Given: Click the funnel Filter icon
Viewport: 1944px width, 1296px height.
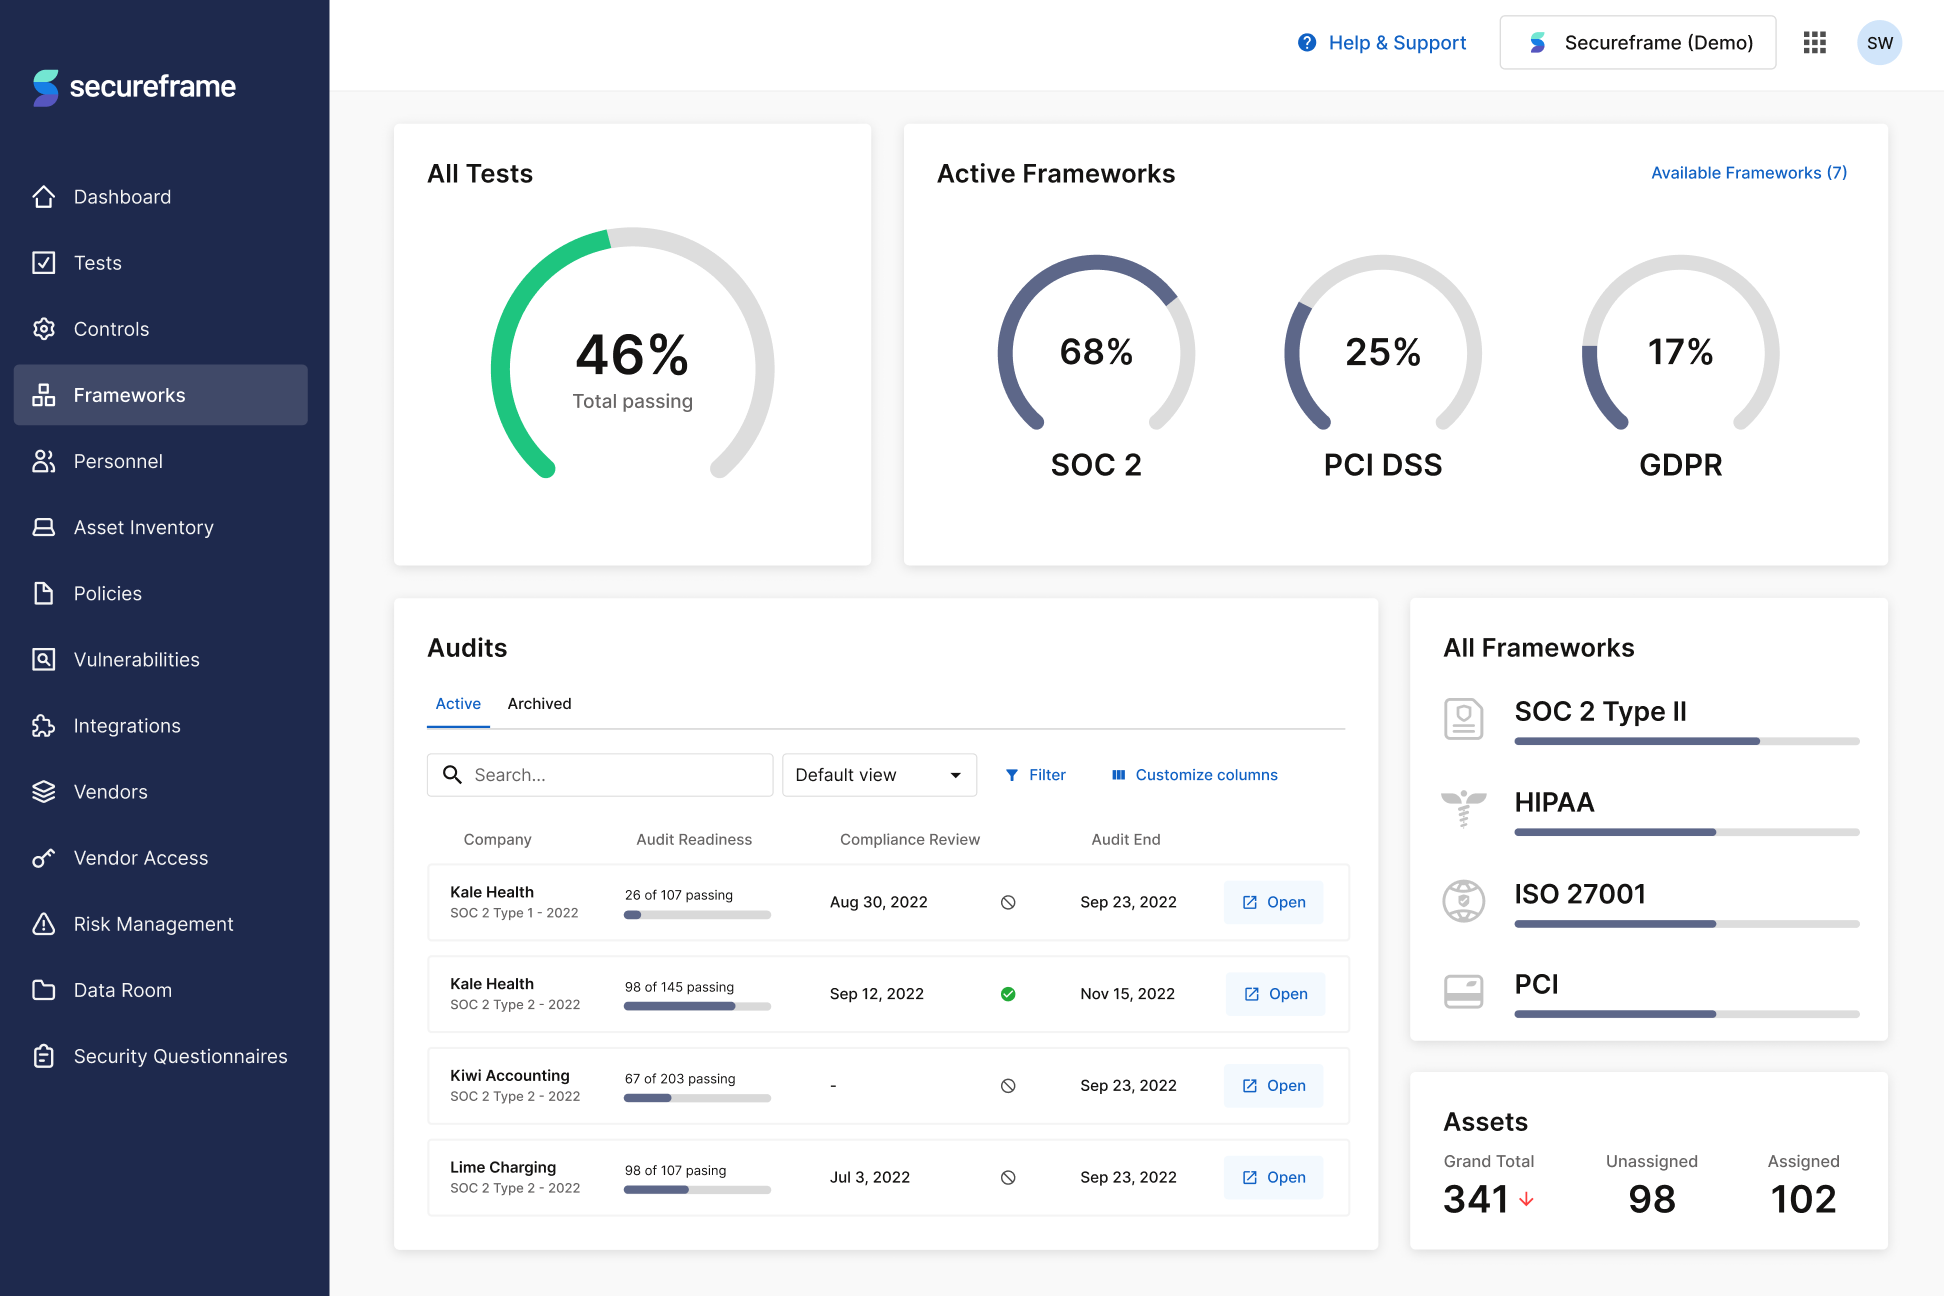Looking at the screenshot, I should (1012, 775).
